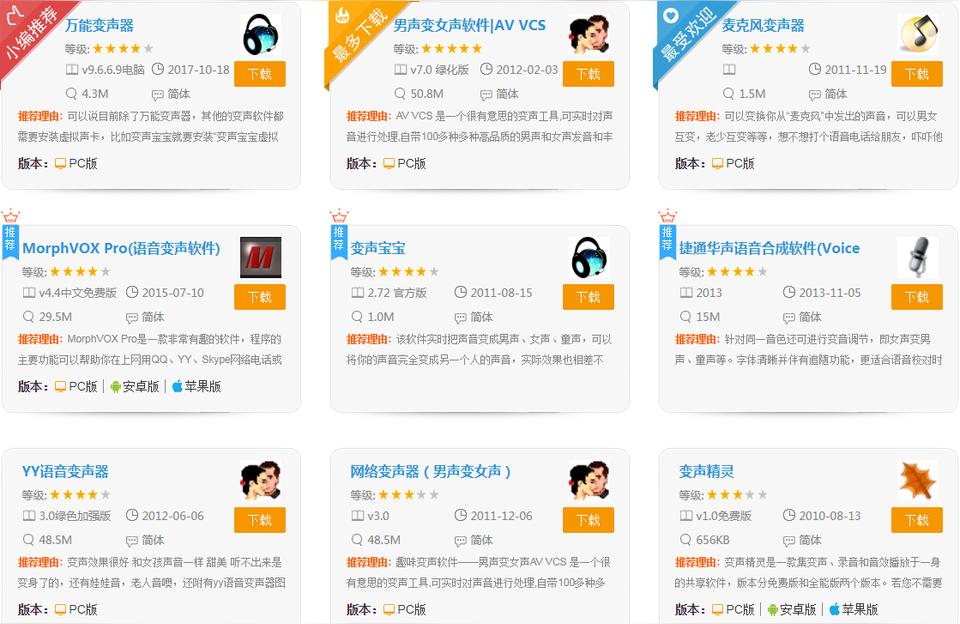Open the 捷通华声语音合成软件 title link

coord(769,249)
